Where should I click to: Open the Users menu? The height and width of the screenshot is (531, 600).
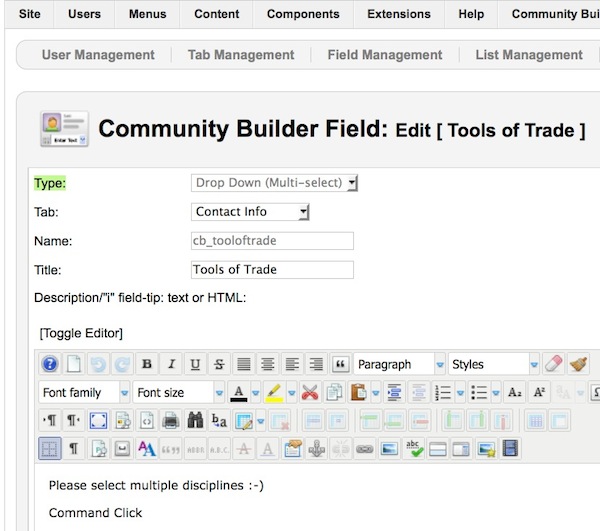[84, 14]
